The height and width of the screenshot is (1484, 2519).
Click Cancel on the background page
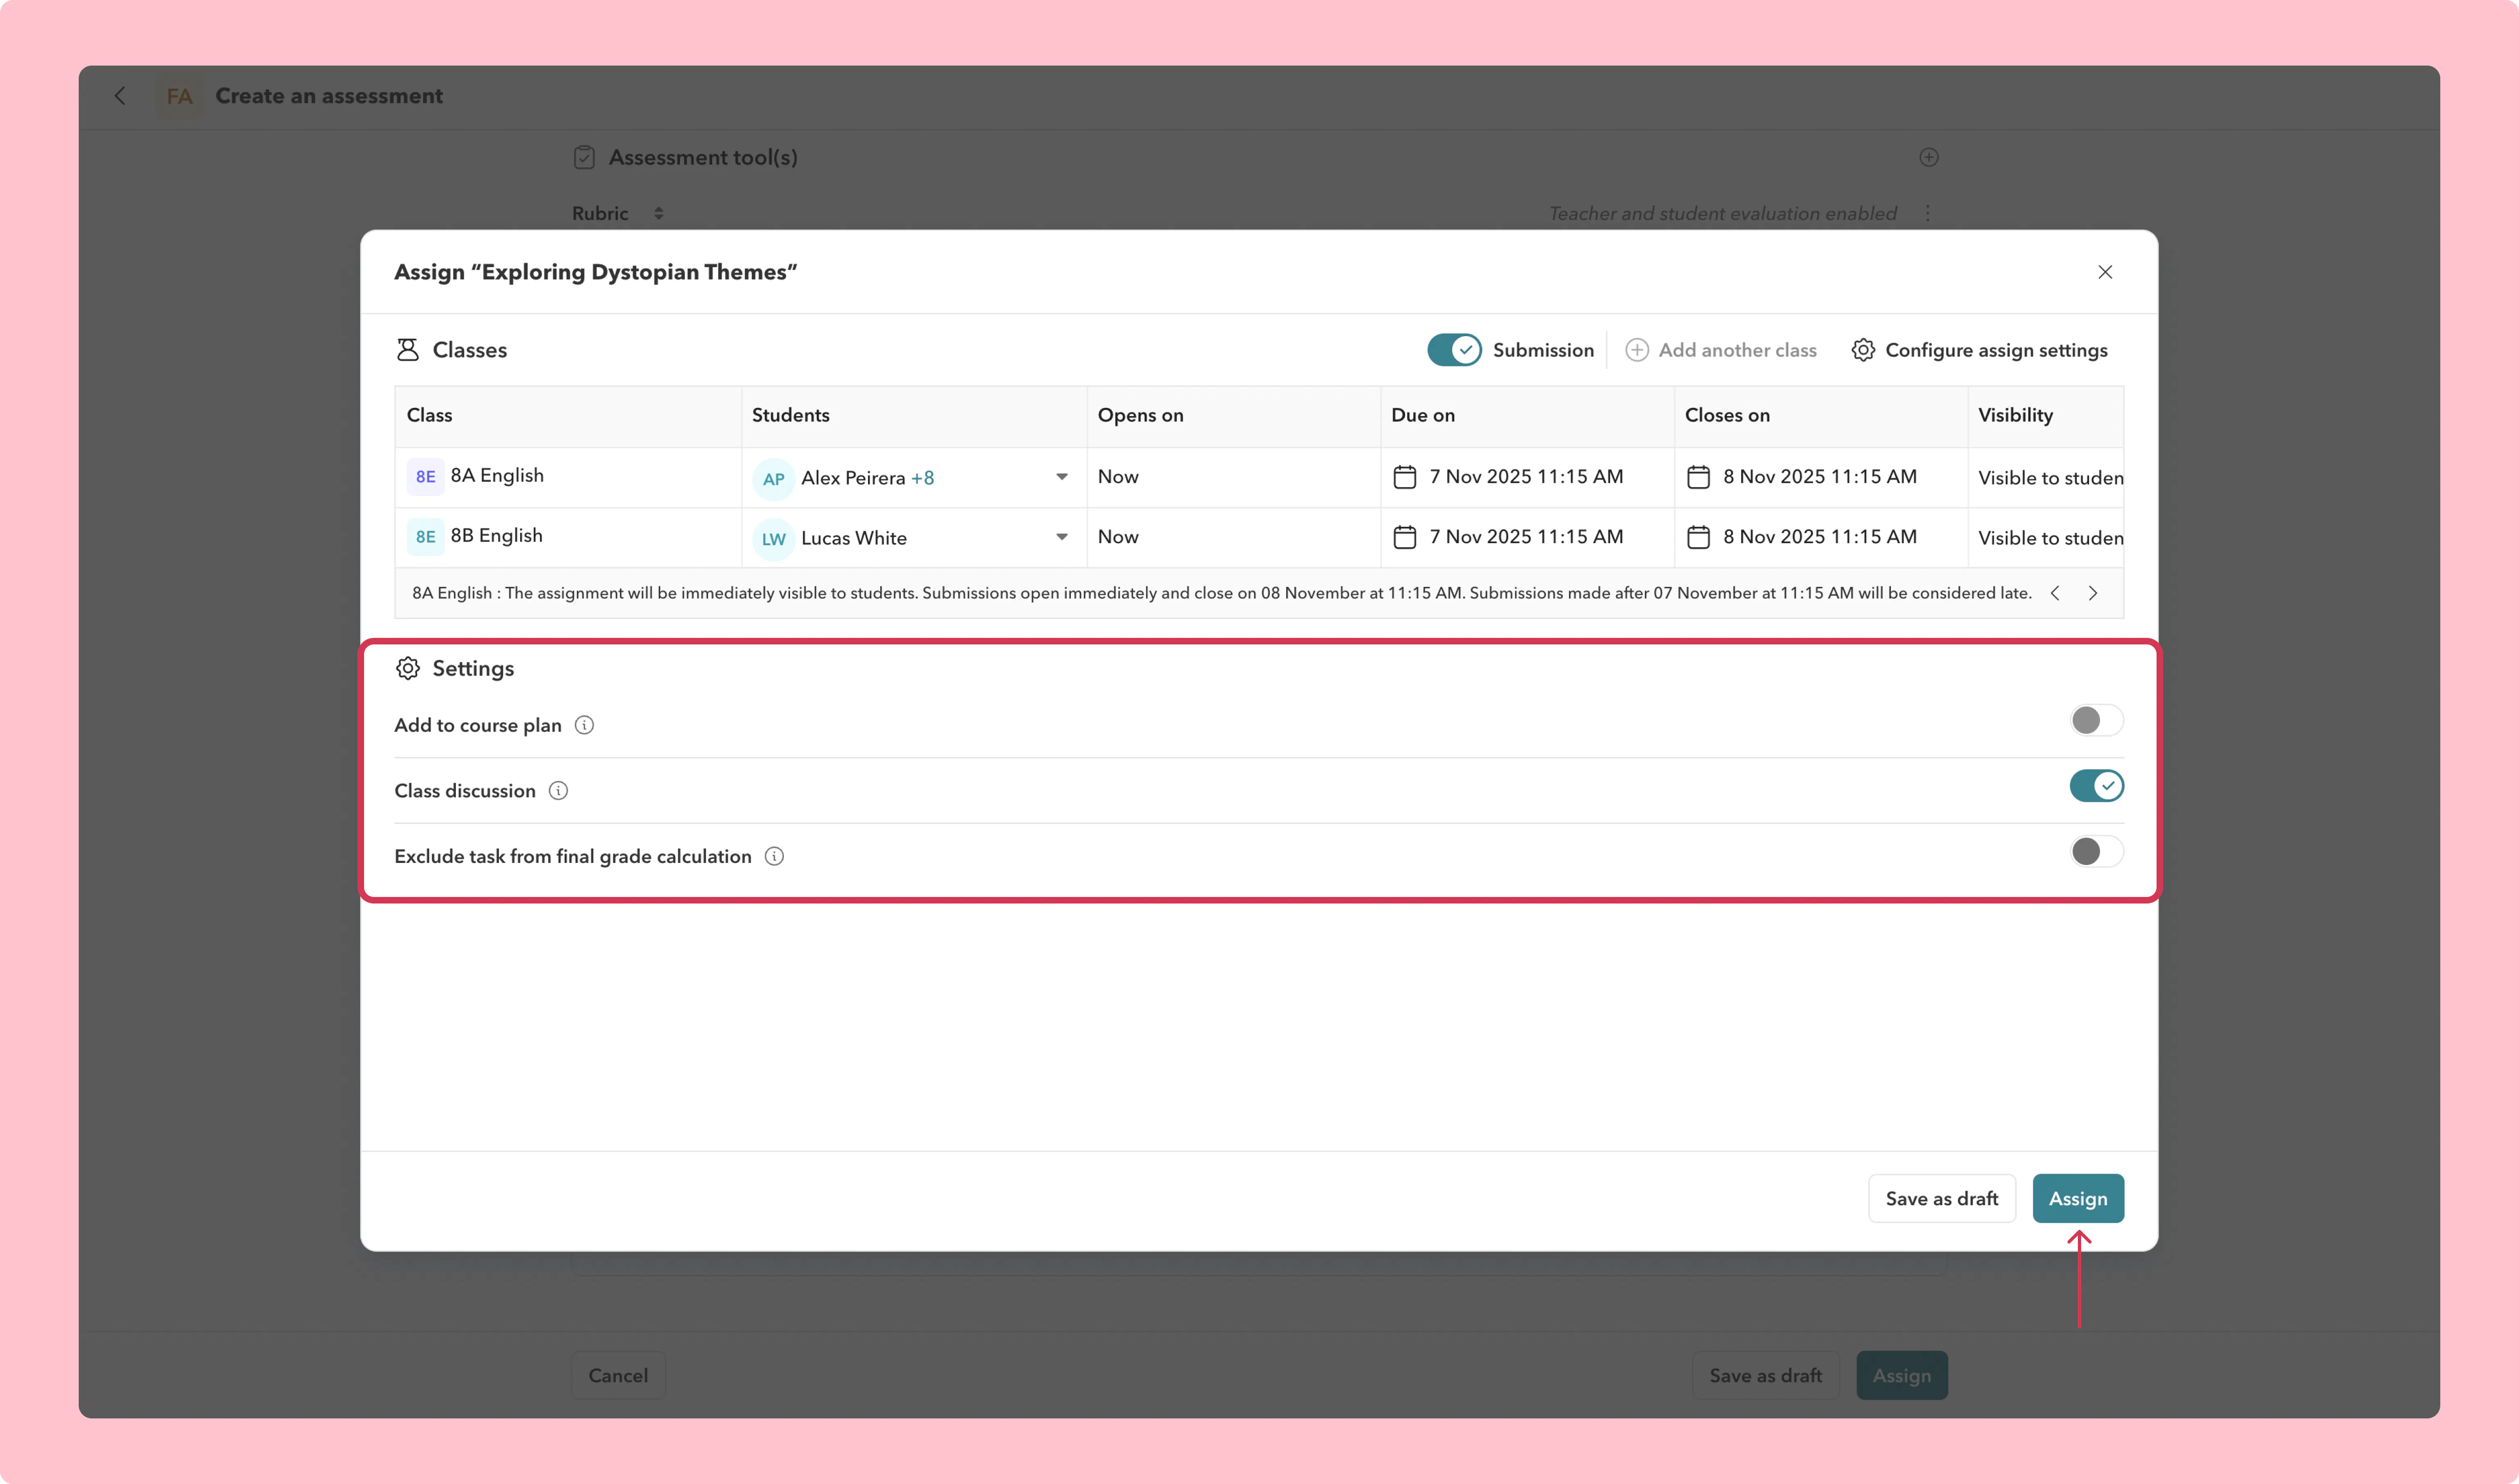coord(618,1375)
